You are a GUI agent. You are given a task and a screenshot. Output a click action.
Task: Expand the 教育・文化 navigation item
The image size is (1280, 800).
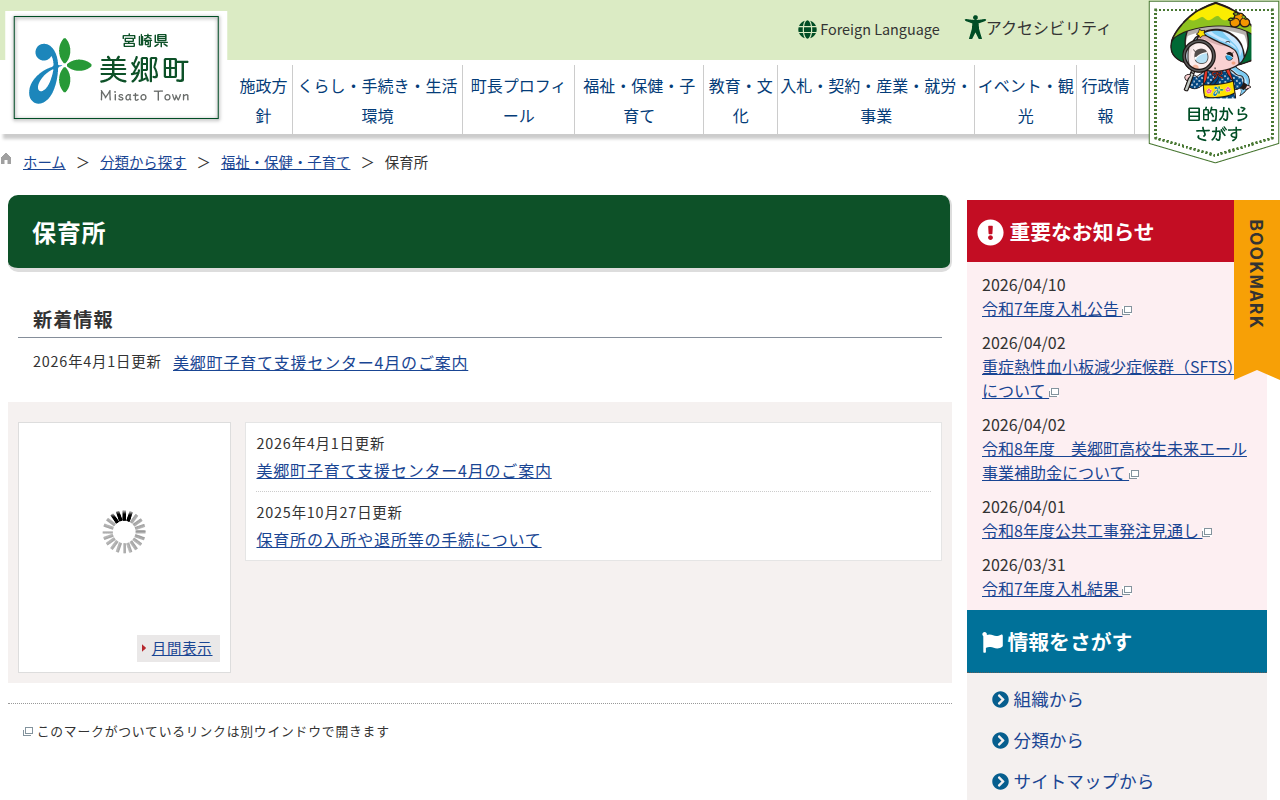tap(740, 101)
